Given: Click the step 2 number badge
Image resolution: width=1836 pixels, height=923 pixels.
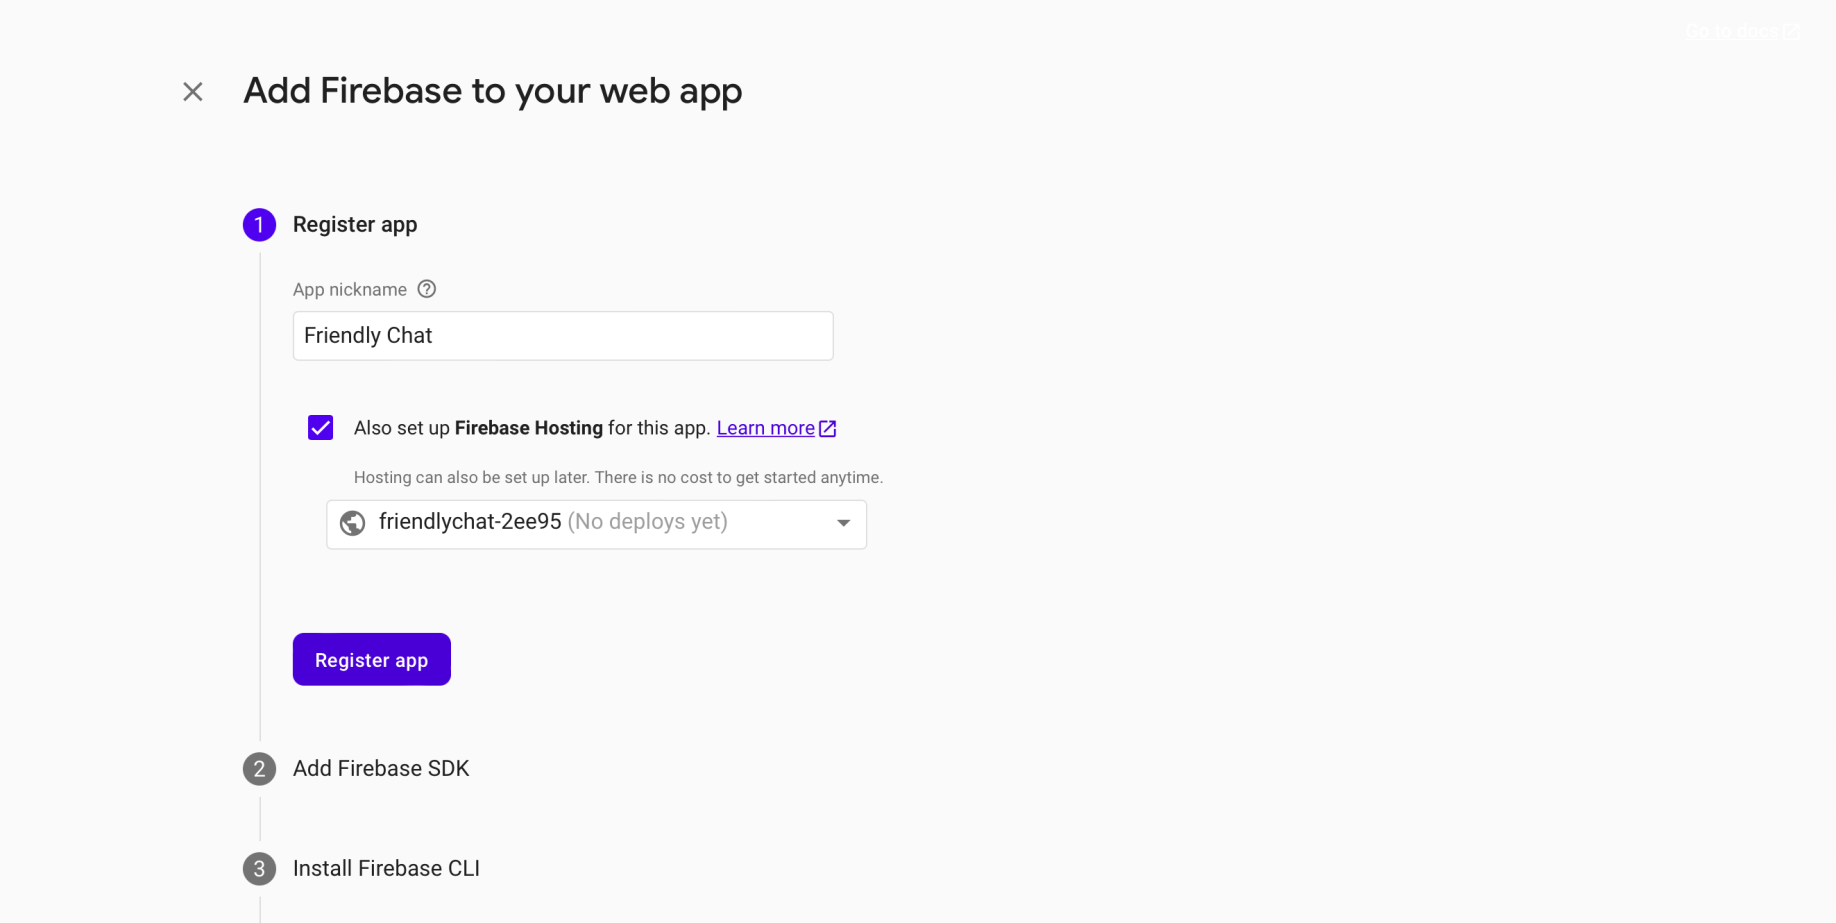Looking at the screenshot, I should pyautogui.click(x=259, y=769).
